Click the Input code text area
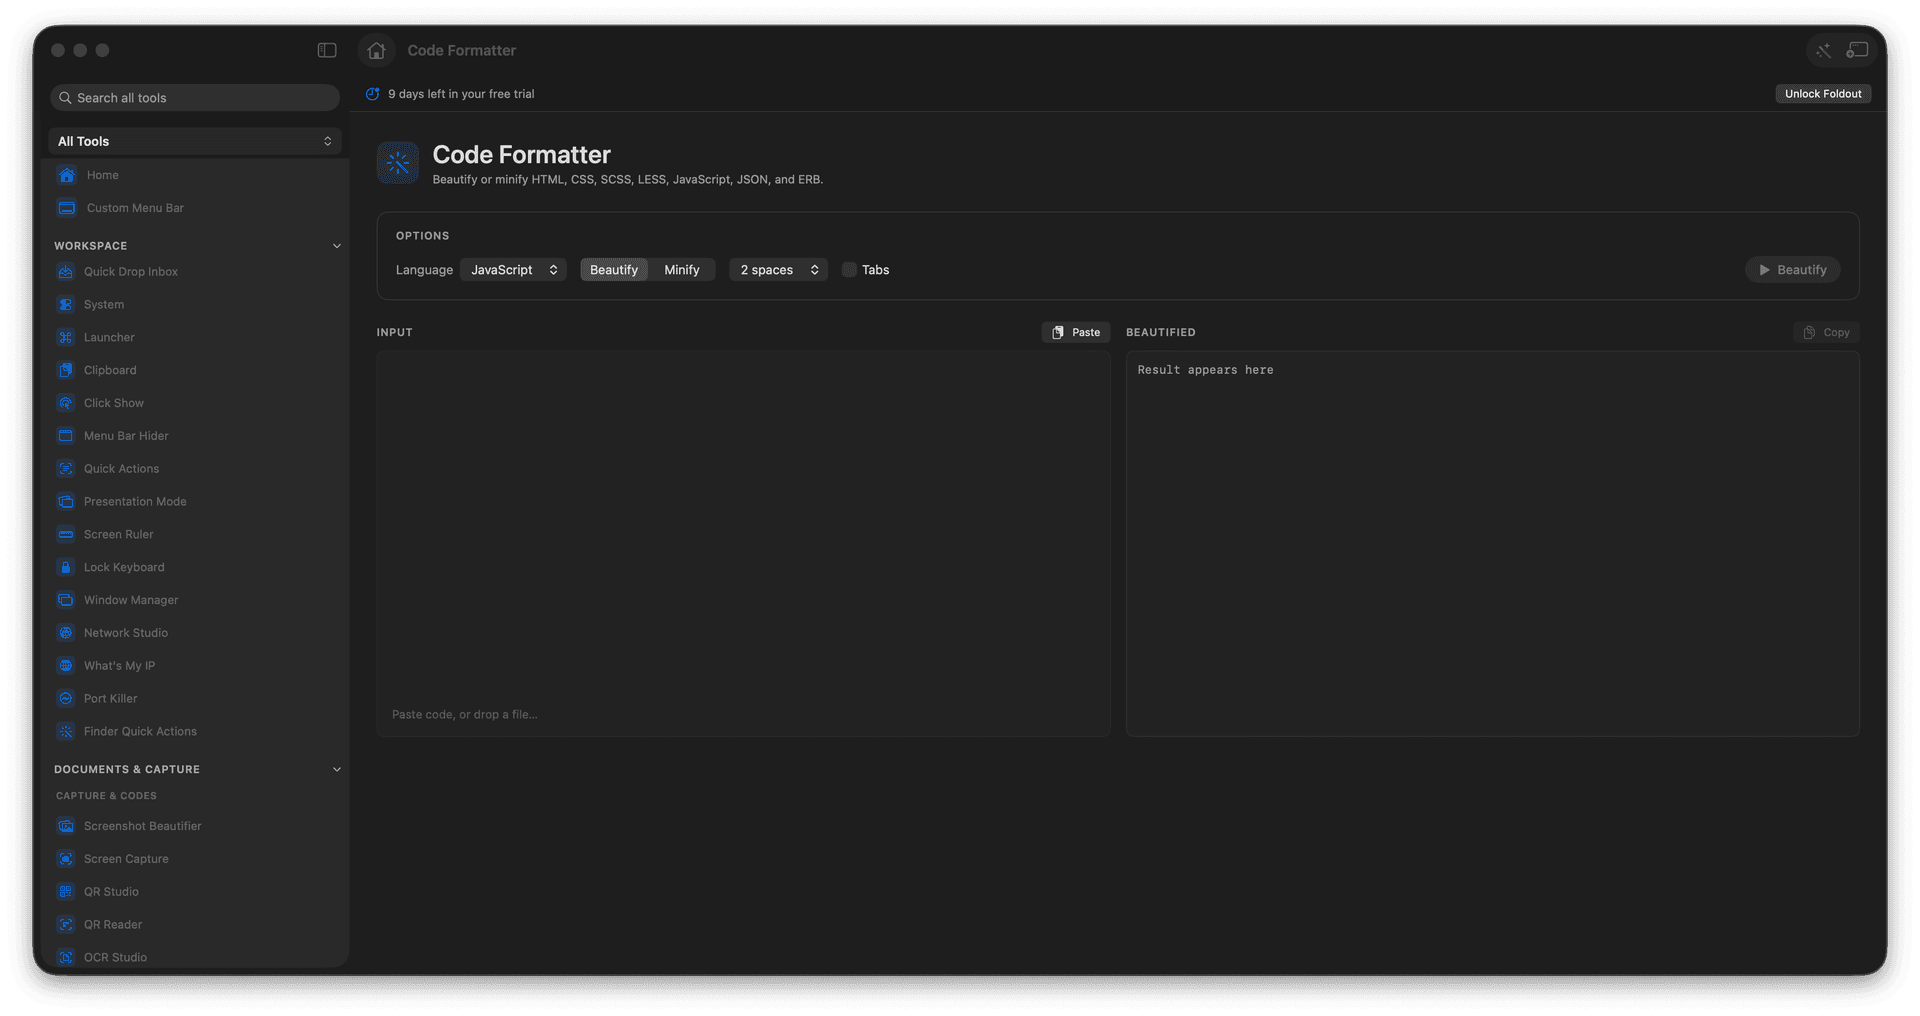1920x1016 pixels. 744,544
